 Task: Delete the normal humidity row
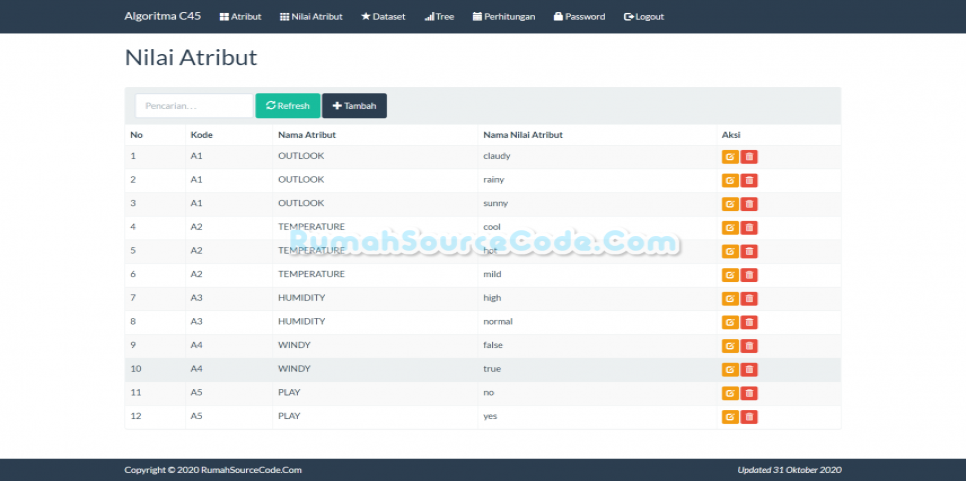(x=749, y=322)
